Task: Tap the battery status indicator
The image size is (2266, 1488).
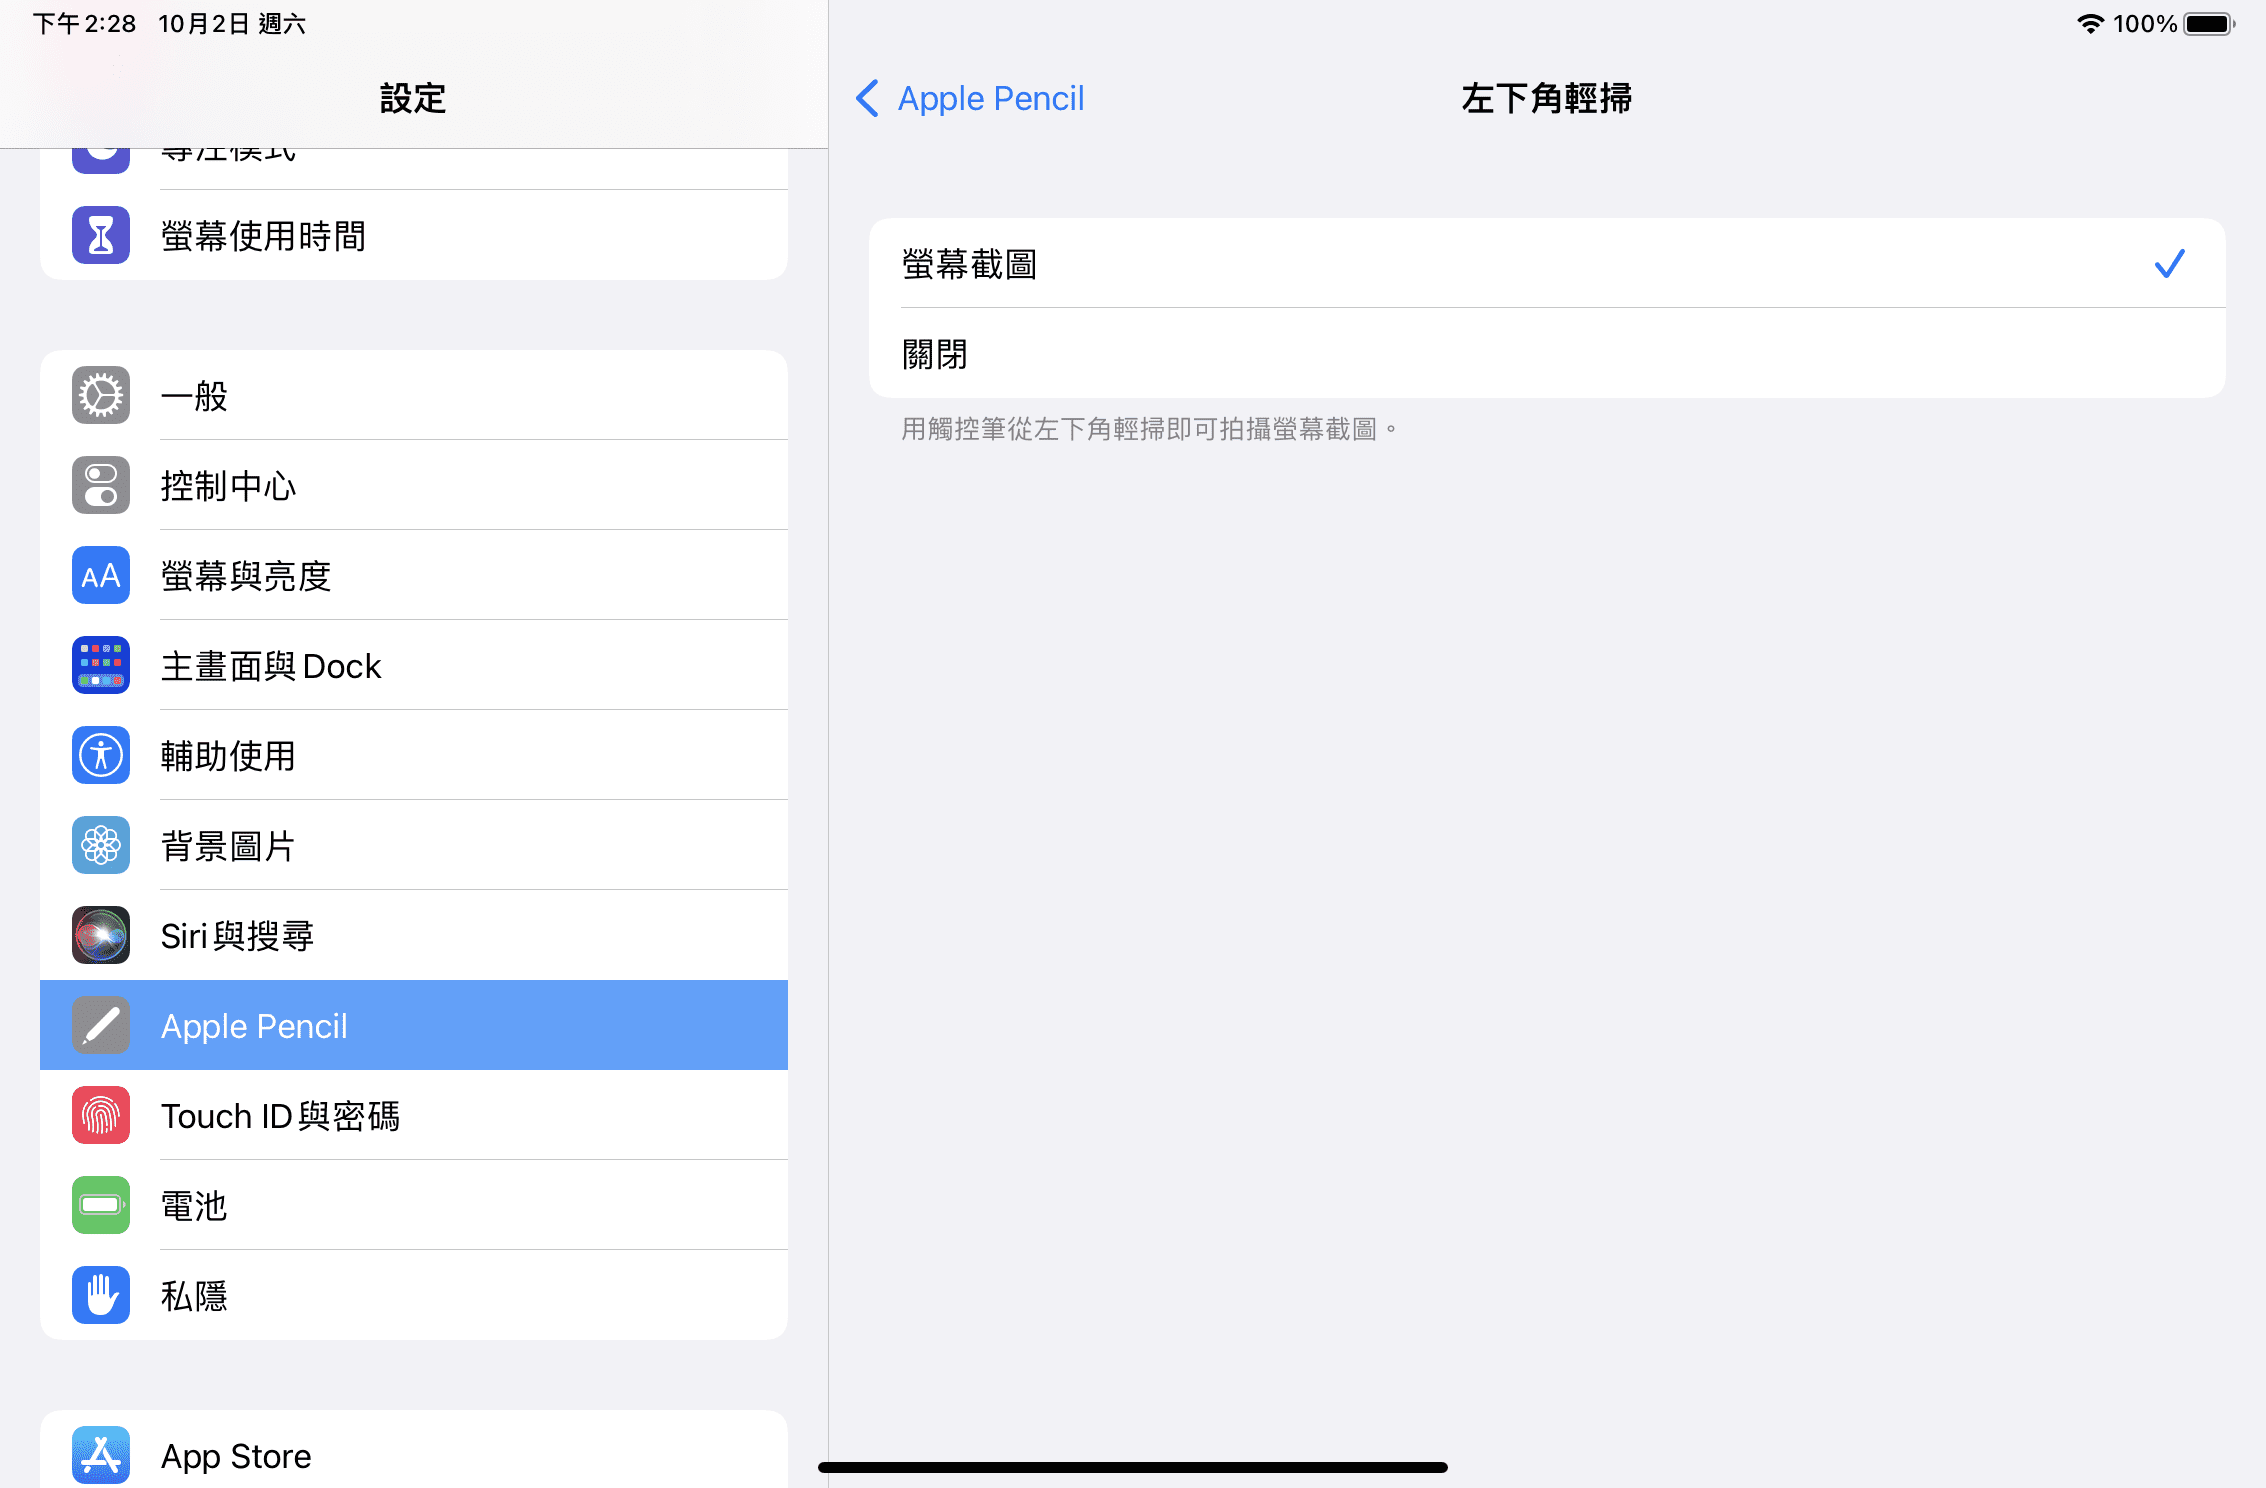Action: click(2210, 24)
